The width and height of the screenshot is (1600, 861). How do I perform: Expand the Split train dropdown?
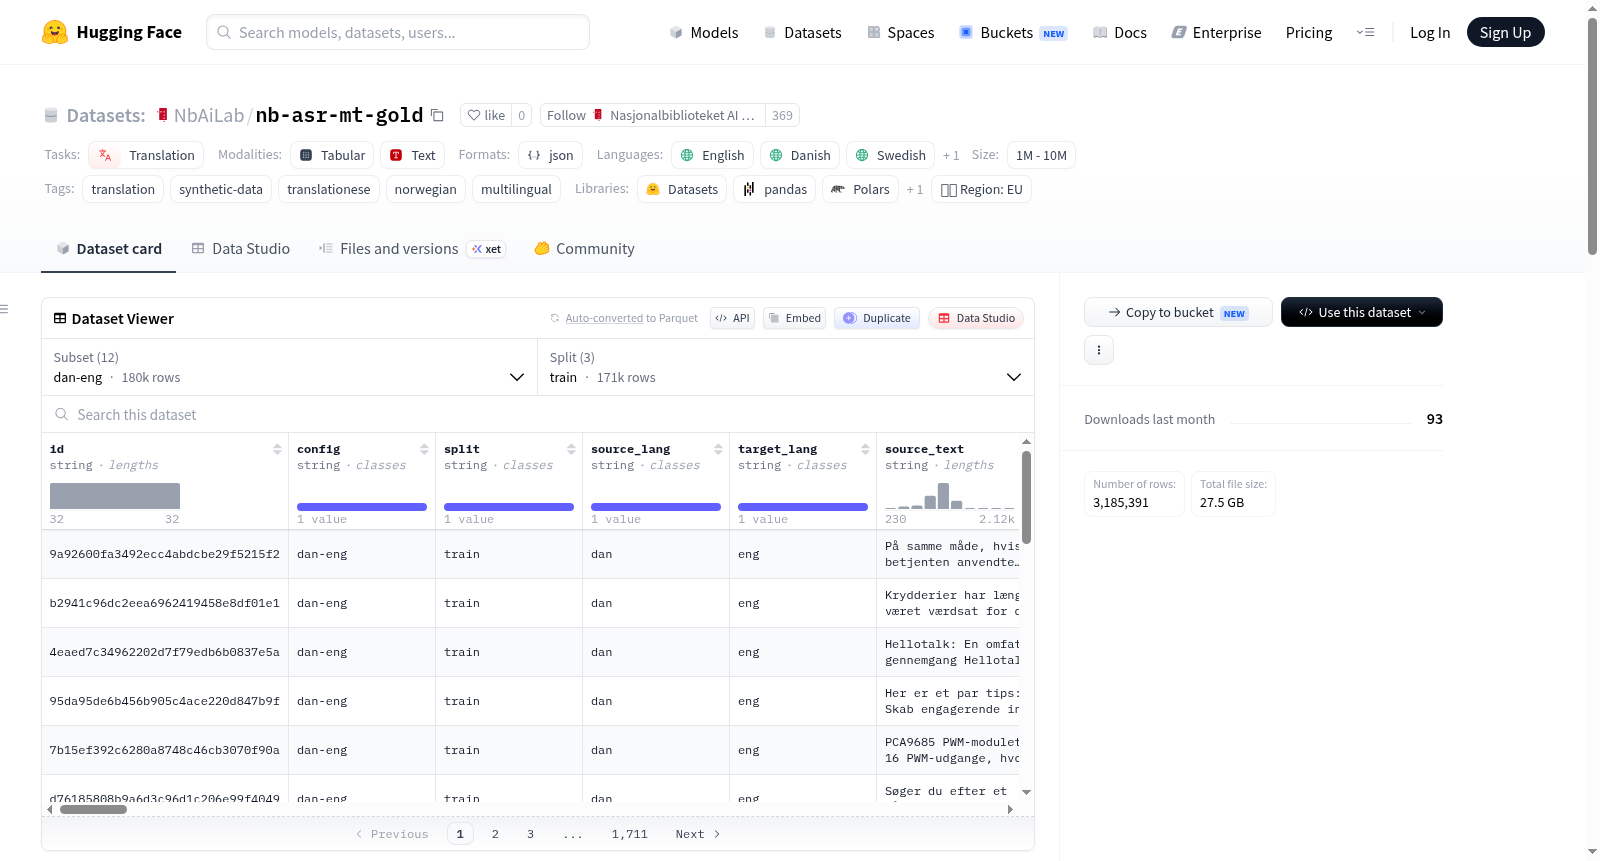coord(786,368)
